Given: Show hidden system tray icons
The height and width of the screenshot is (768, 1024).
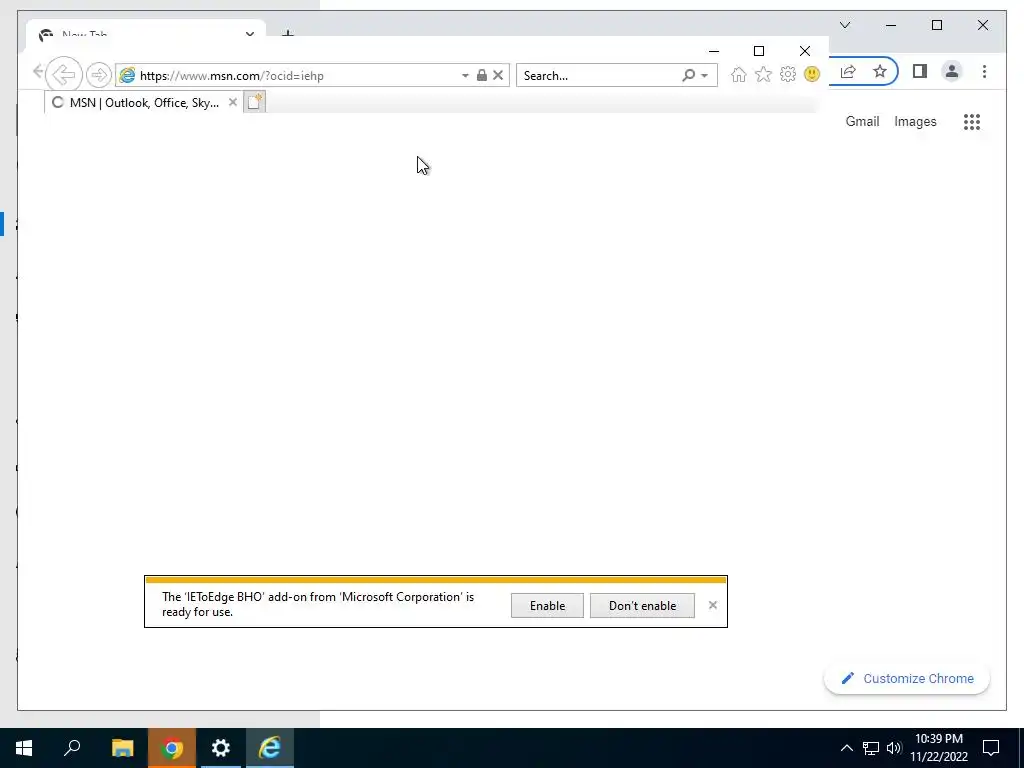Looking at the screenshot, I should coord(846,748).
